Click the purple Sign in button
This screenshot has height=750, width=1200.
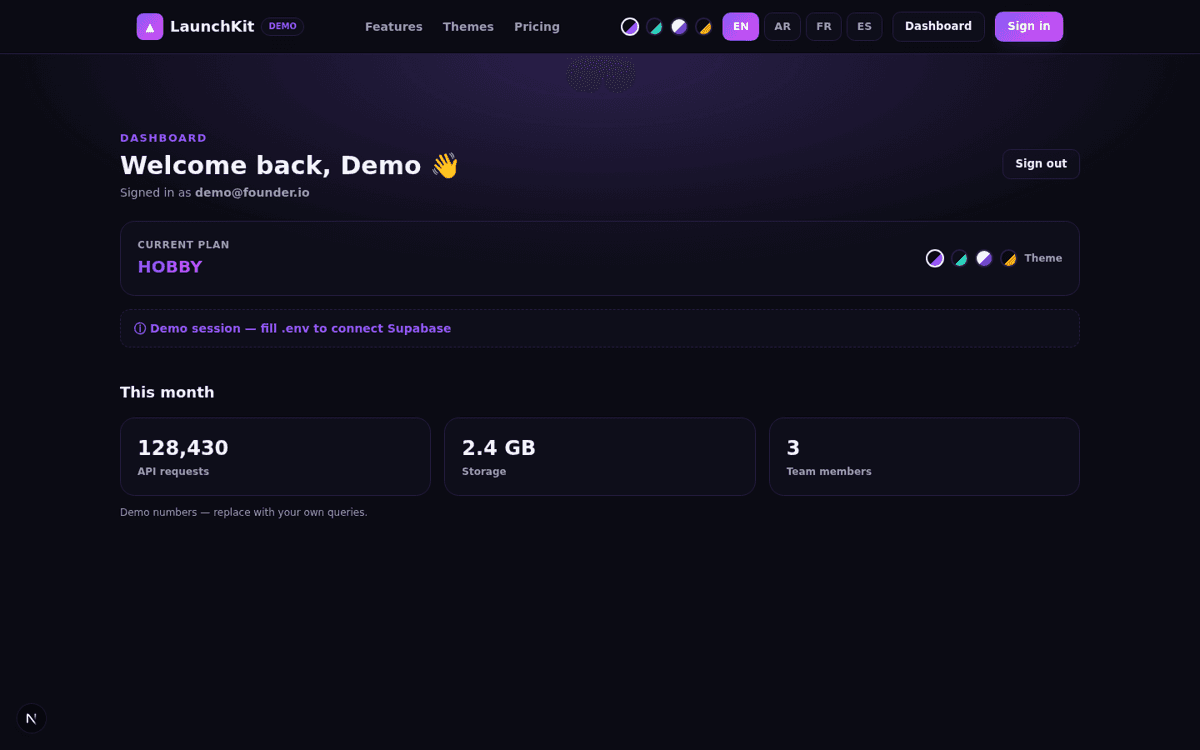coord(1029,27)
